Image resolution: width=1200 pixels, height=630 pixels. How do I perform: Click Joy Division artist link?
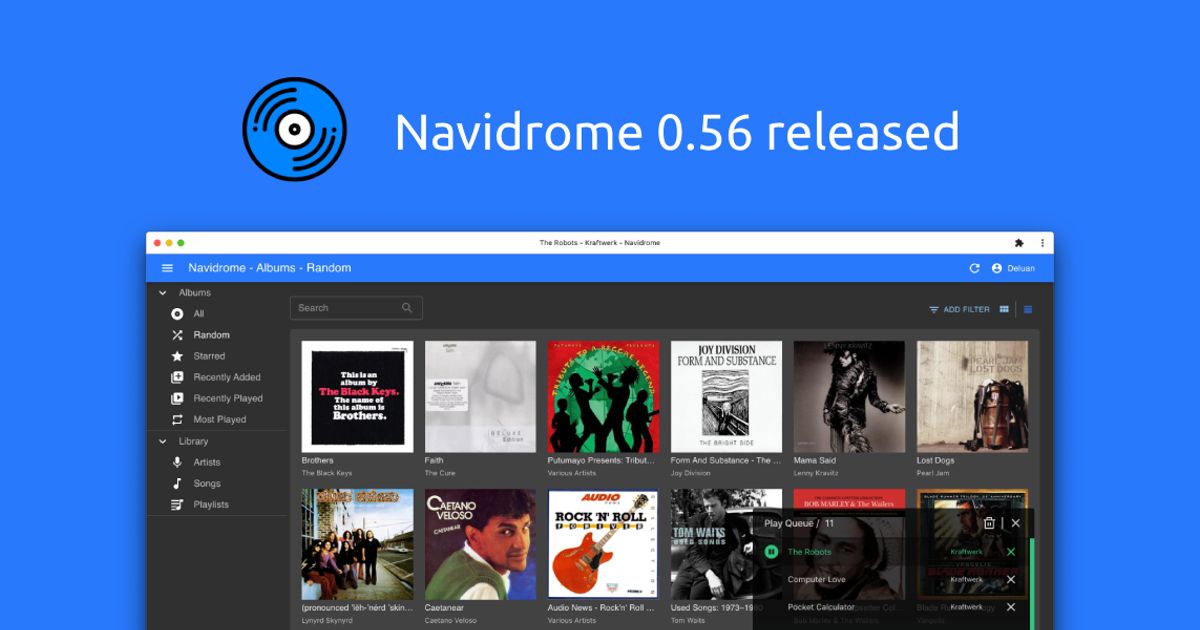pyautogui.click(x=691, y=473)
